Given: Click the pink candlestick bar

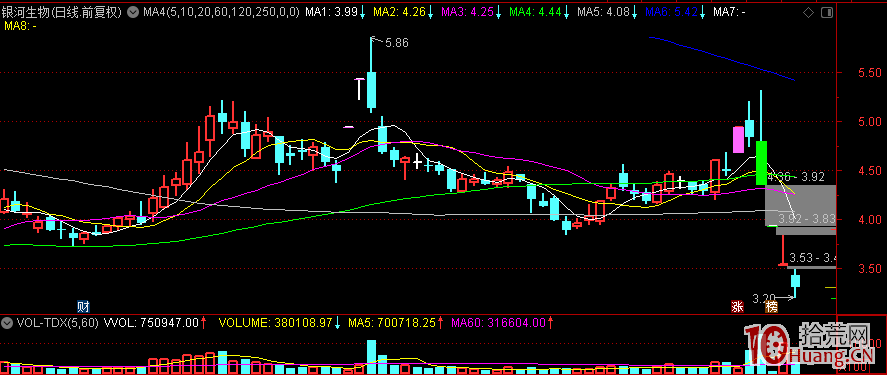Looking at the screenshot, I should tap(738, 140).
